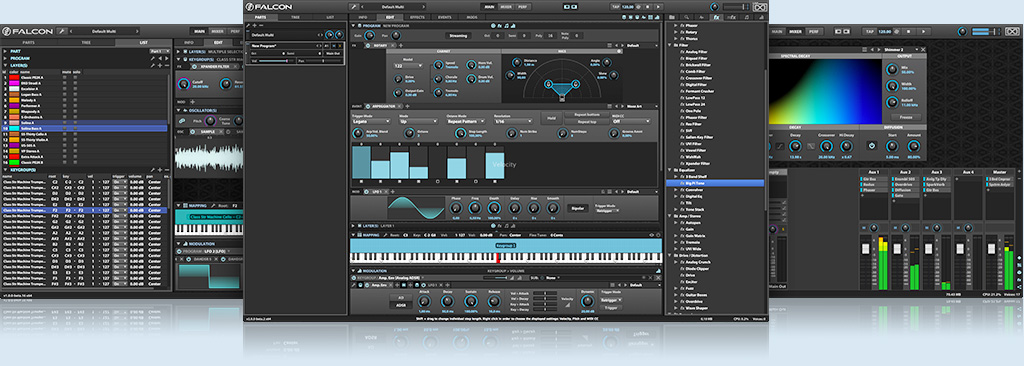Open wrench menu in left Falcon window
Image resolution: width=1024 pixels, height=366 pixels.
click(x=62, y=31)
